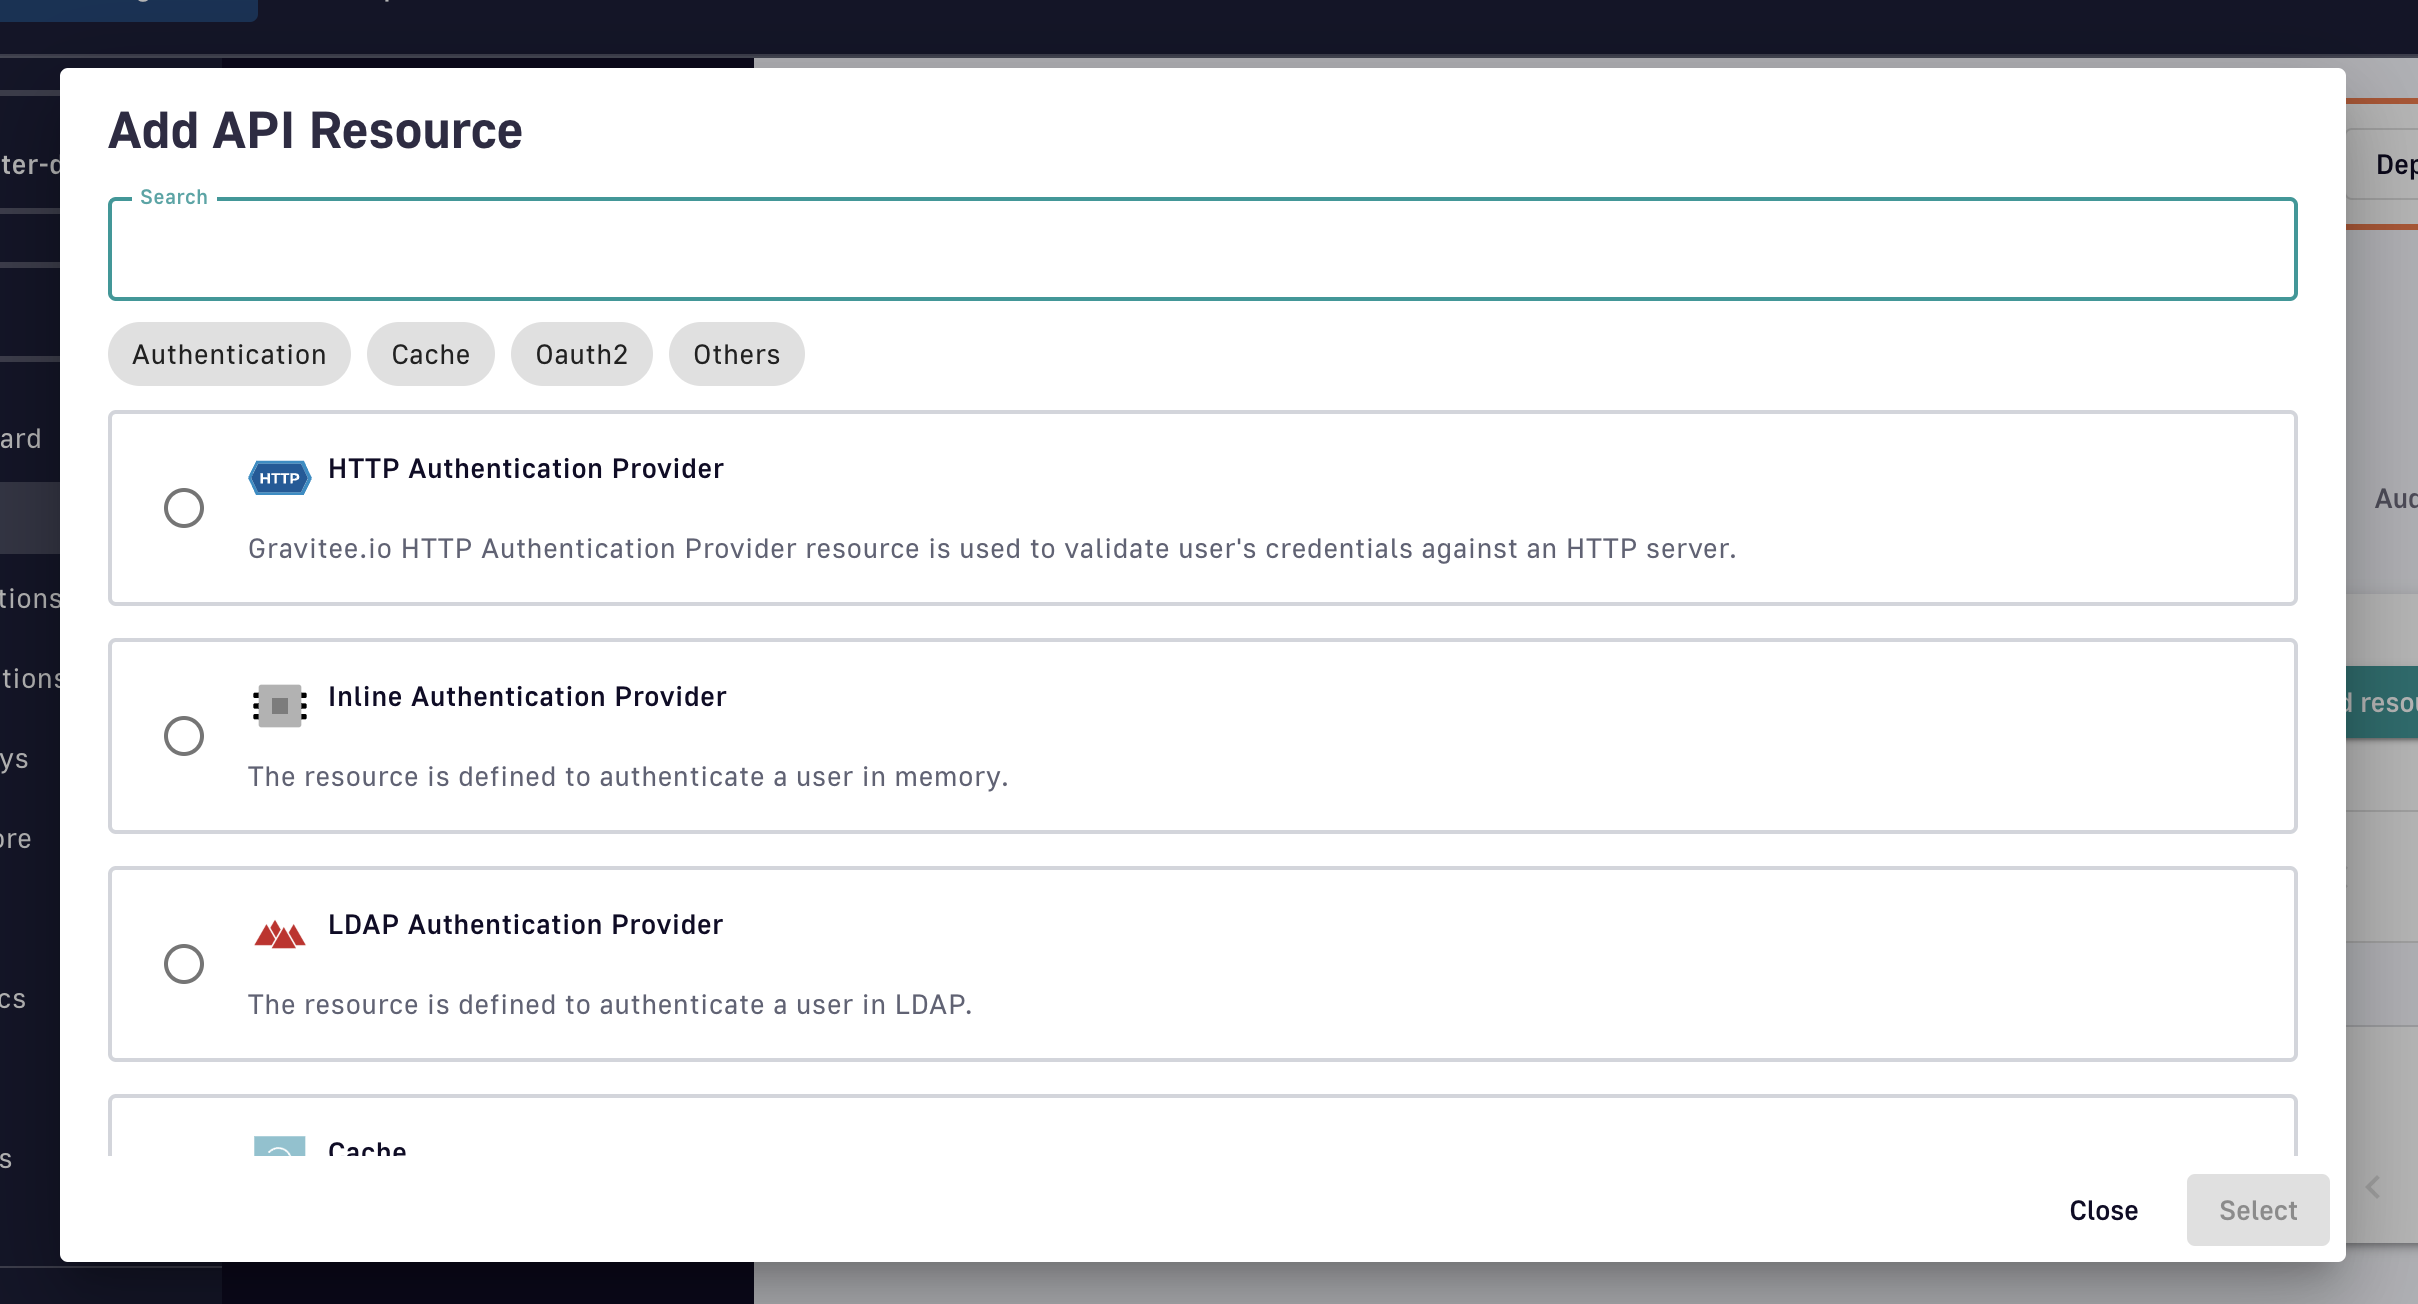Focus the Search input field

1202,250
